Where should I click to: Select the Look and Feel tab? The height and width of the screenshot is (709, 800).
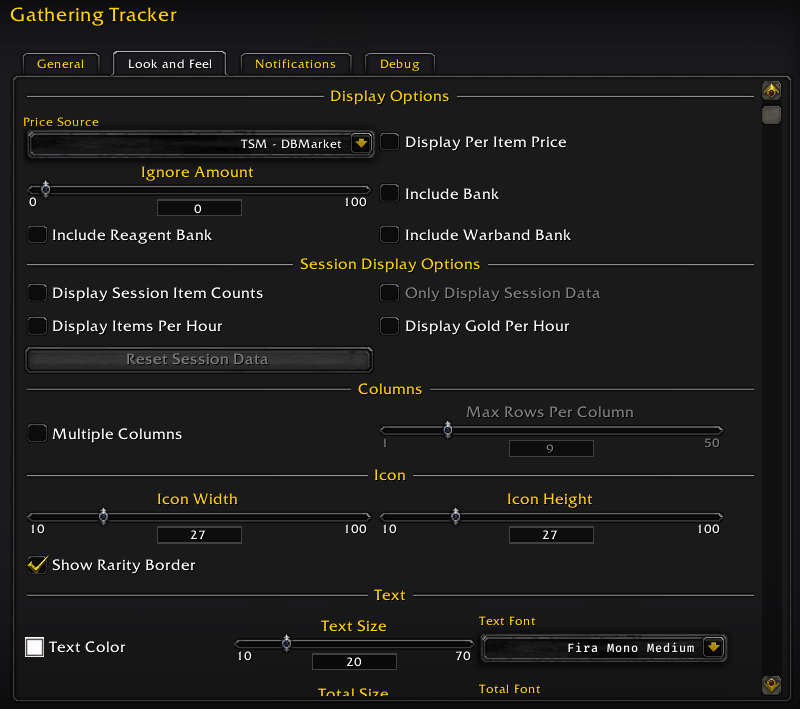(x=169, y=64)
